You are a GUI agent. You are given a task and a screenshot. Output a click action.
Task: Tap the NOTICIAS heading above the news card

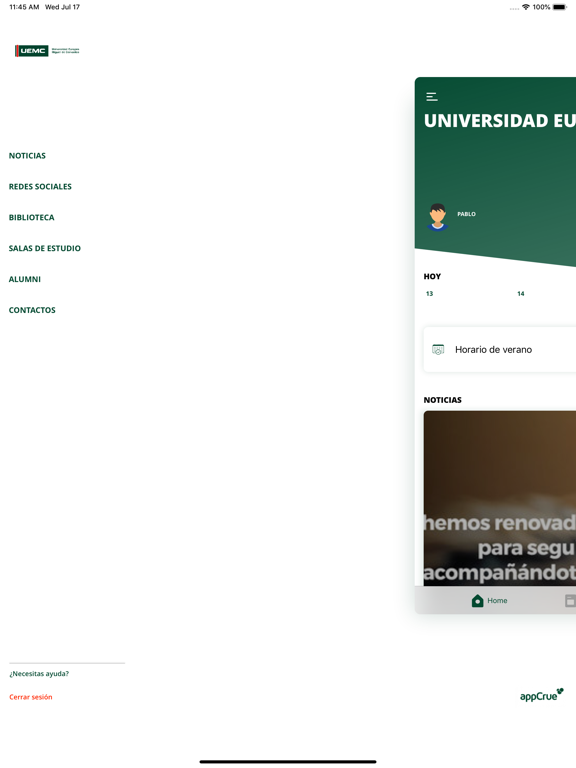[443, 400]
